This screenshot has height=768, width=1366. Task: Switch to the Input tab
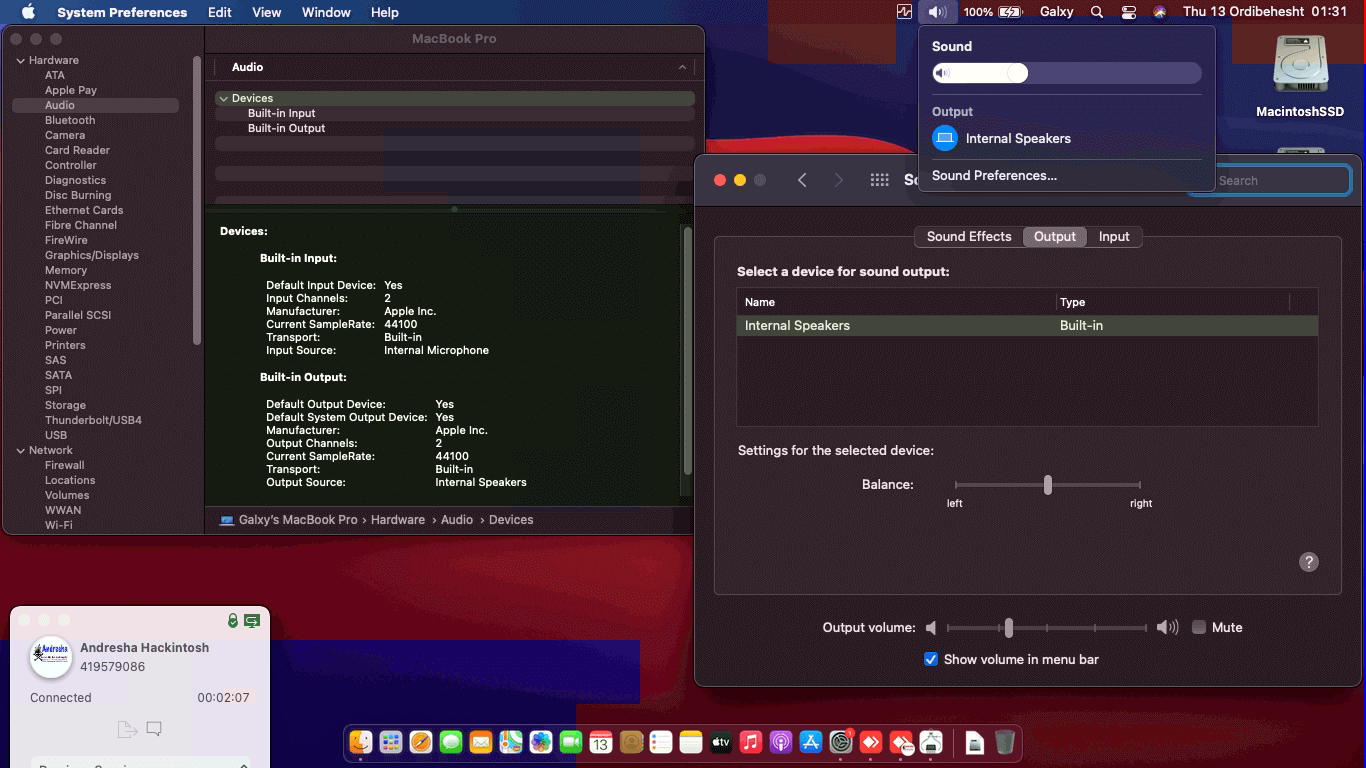[1114, 237]
